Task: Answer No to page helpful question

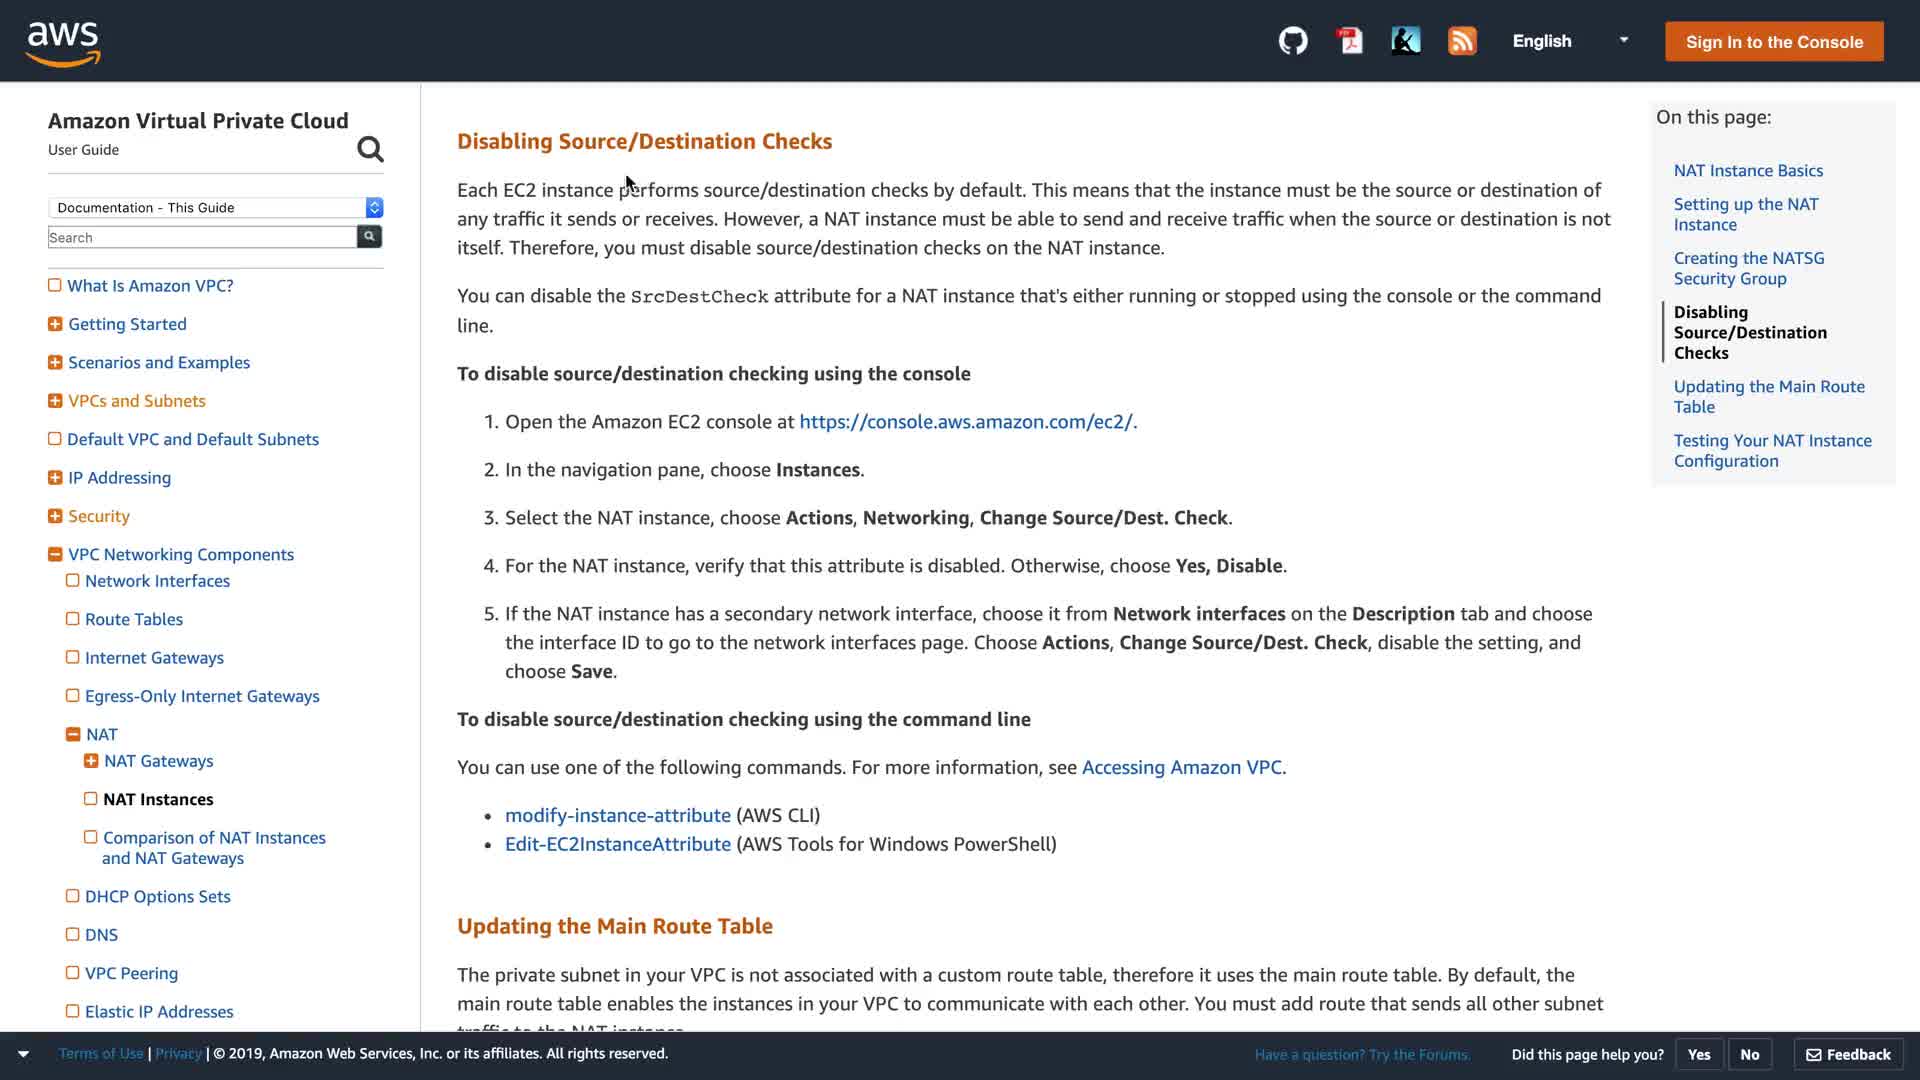Action: (1749, 1054)
